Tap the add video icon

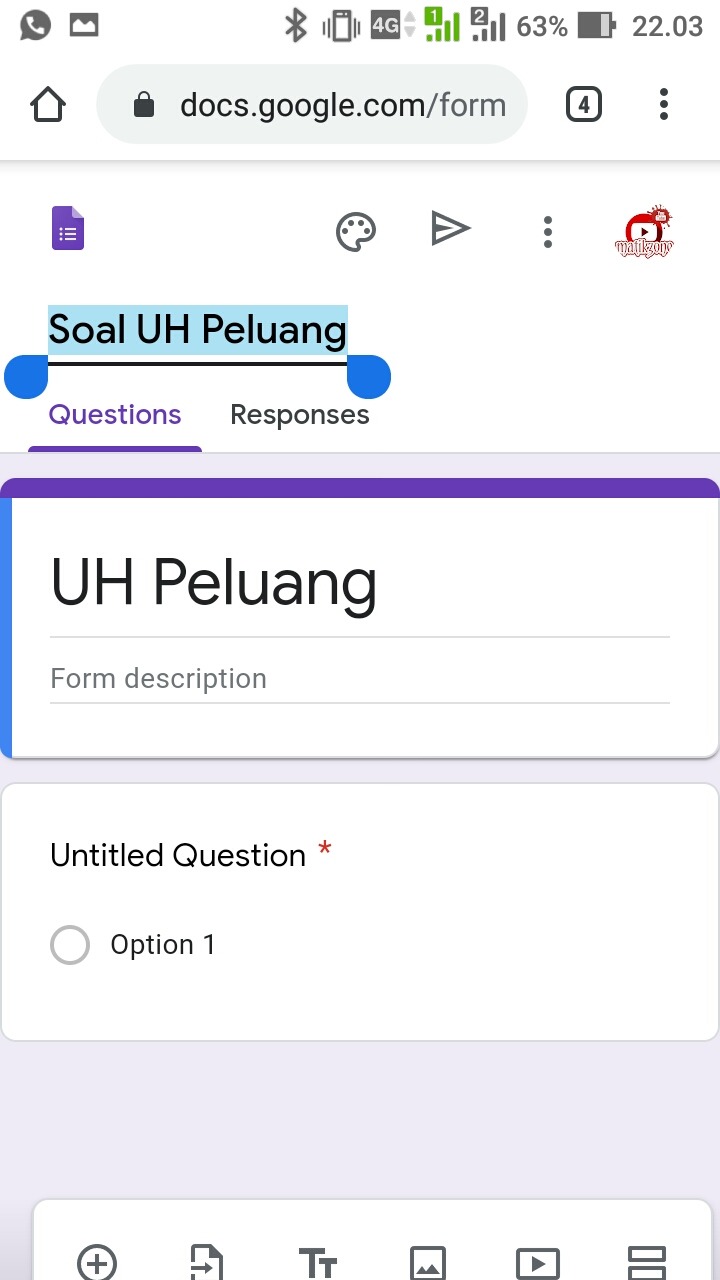pos(537,1263)
